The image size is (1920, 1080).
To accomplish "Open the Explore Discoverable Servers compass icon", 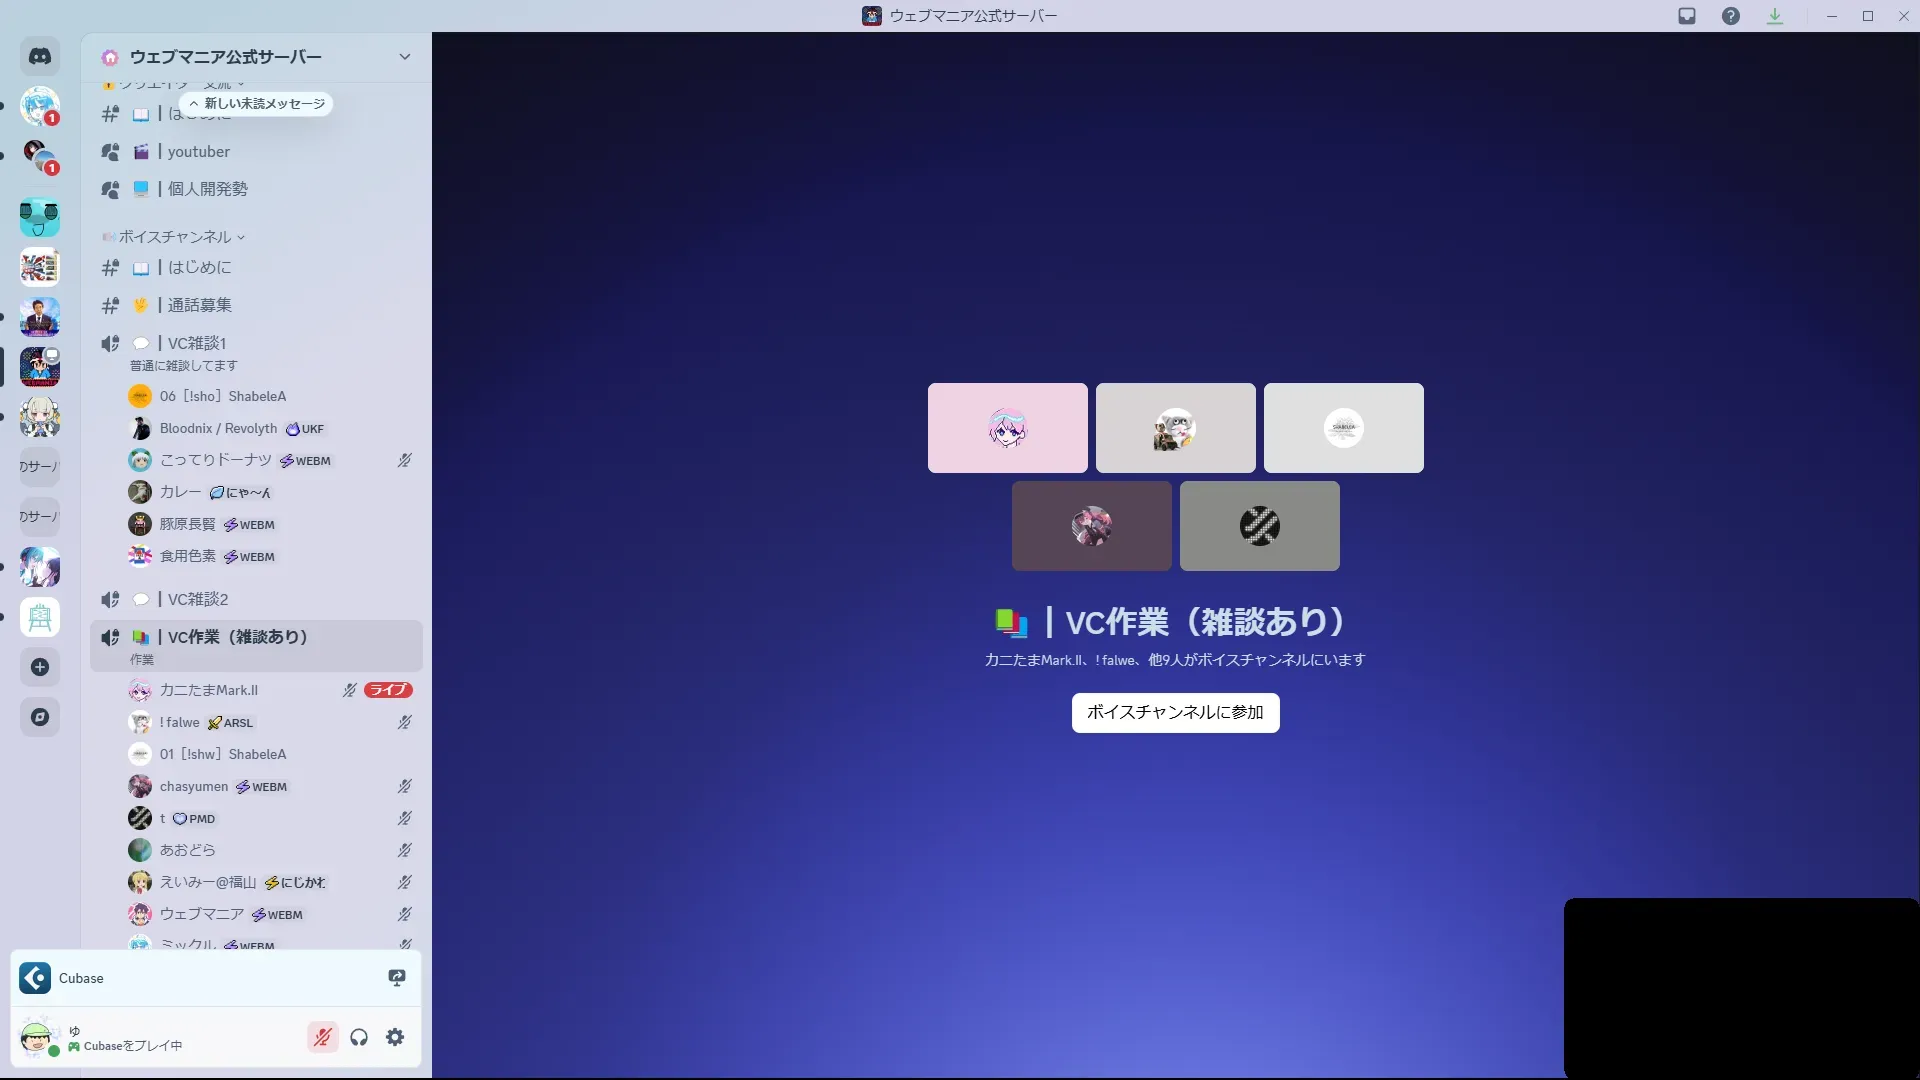I will point(40,717).
